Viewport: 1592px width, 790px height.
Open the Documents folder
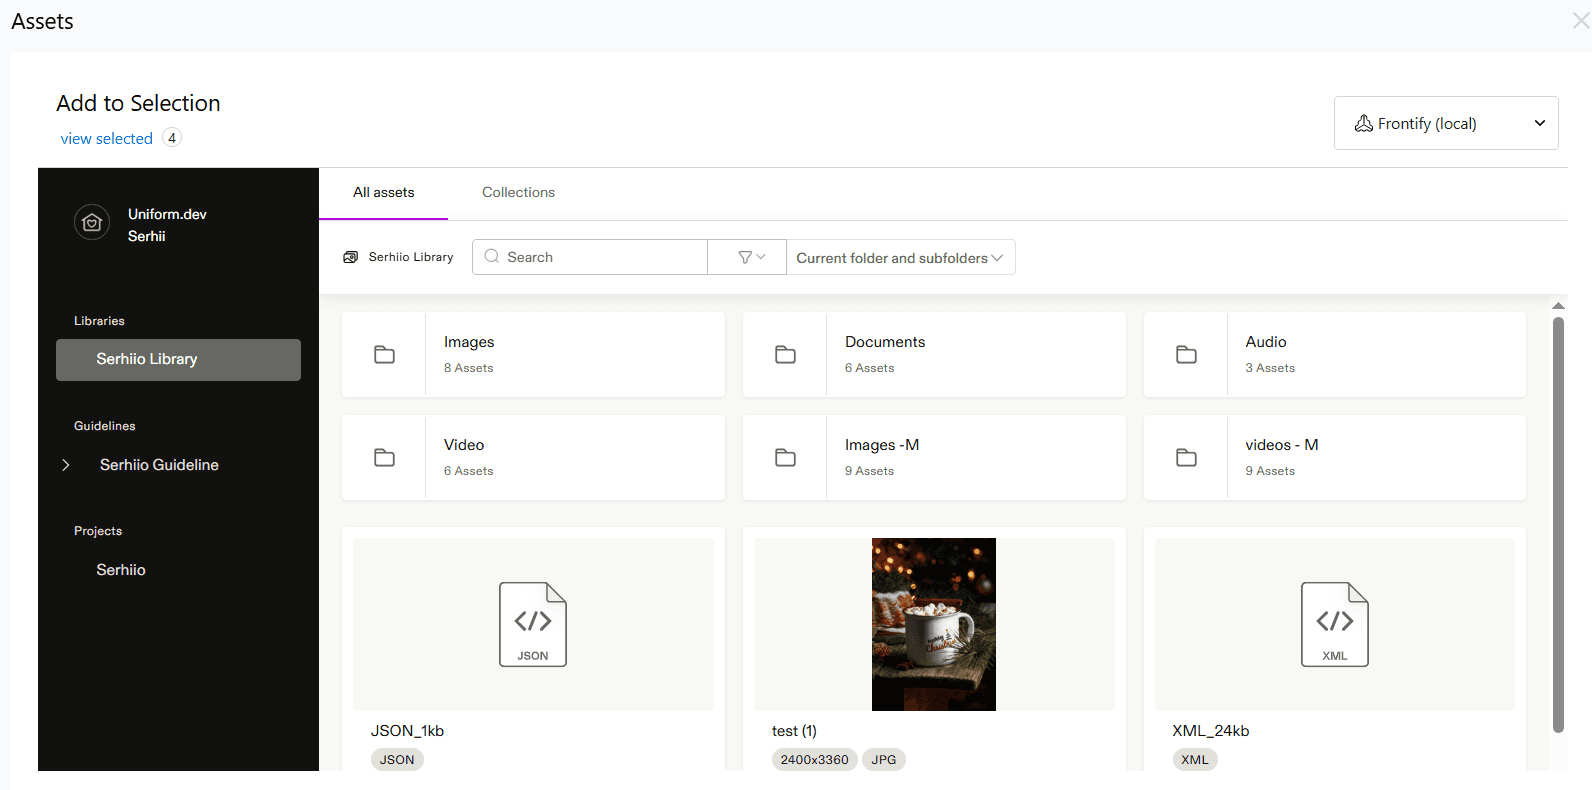934,355
